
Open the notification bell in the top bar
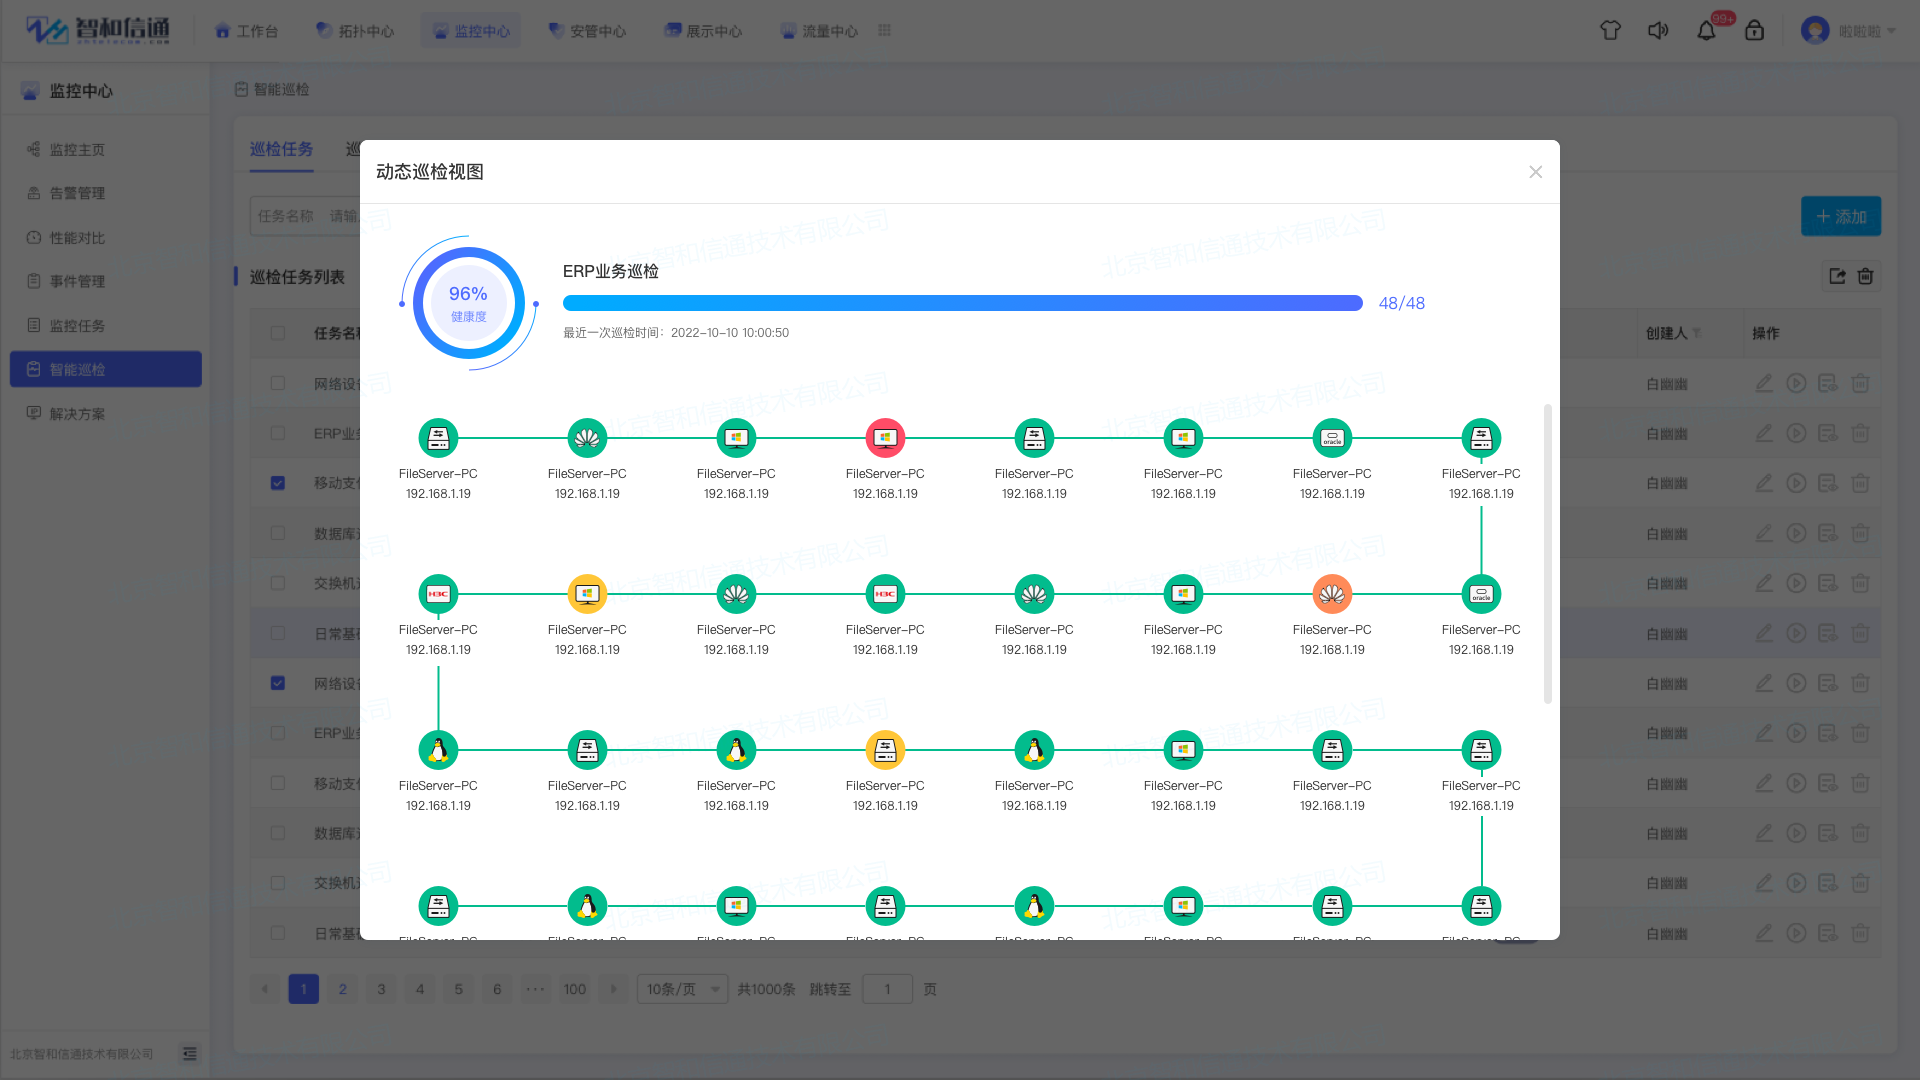(x=1706, y=31)
